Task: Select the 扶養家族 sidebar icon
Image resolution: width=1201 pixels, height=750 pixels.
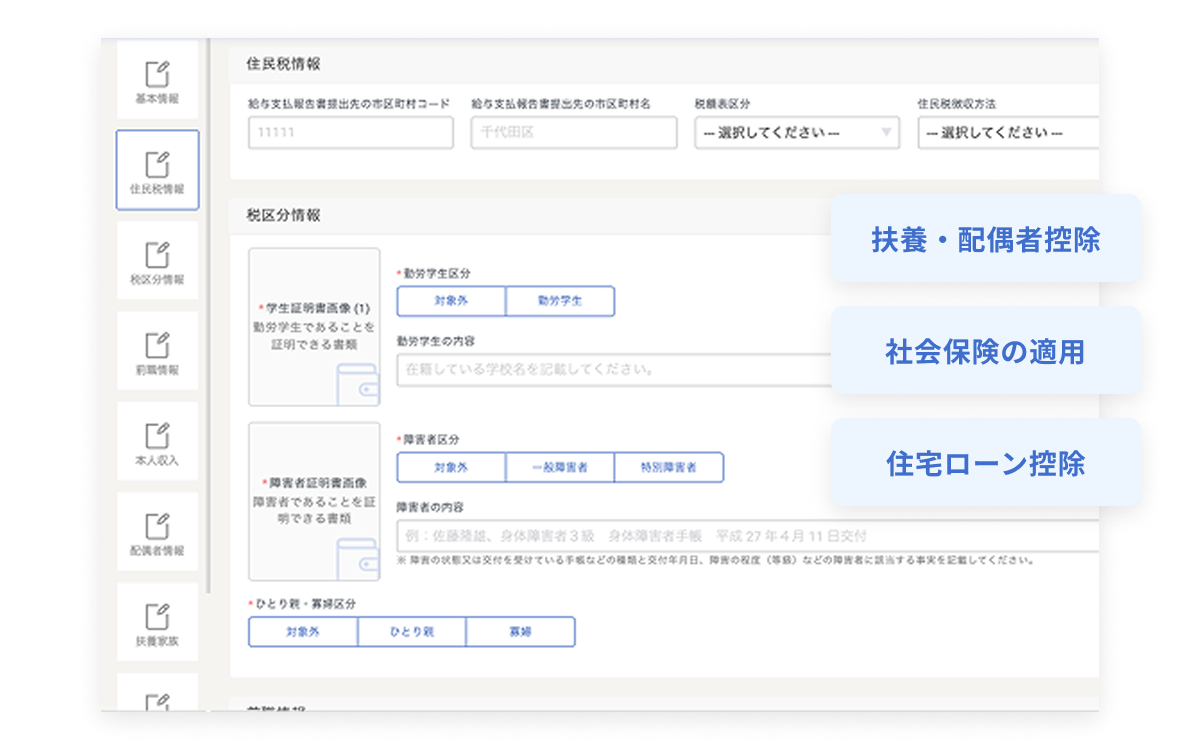Action: [157, 622]
